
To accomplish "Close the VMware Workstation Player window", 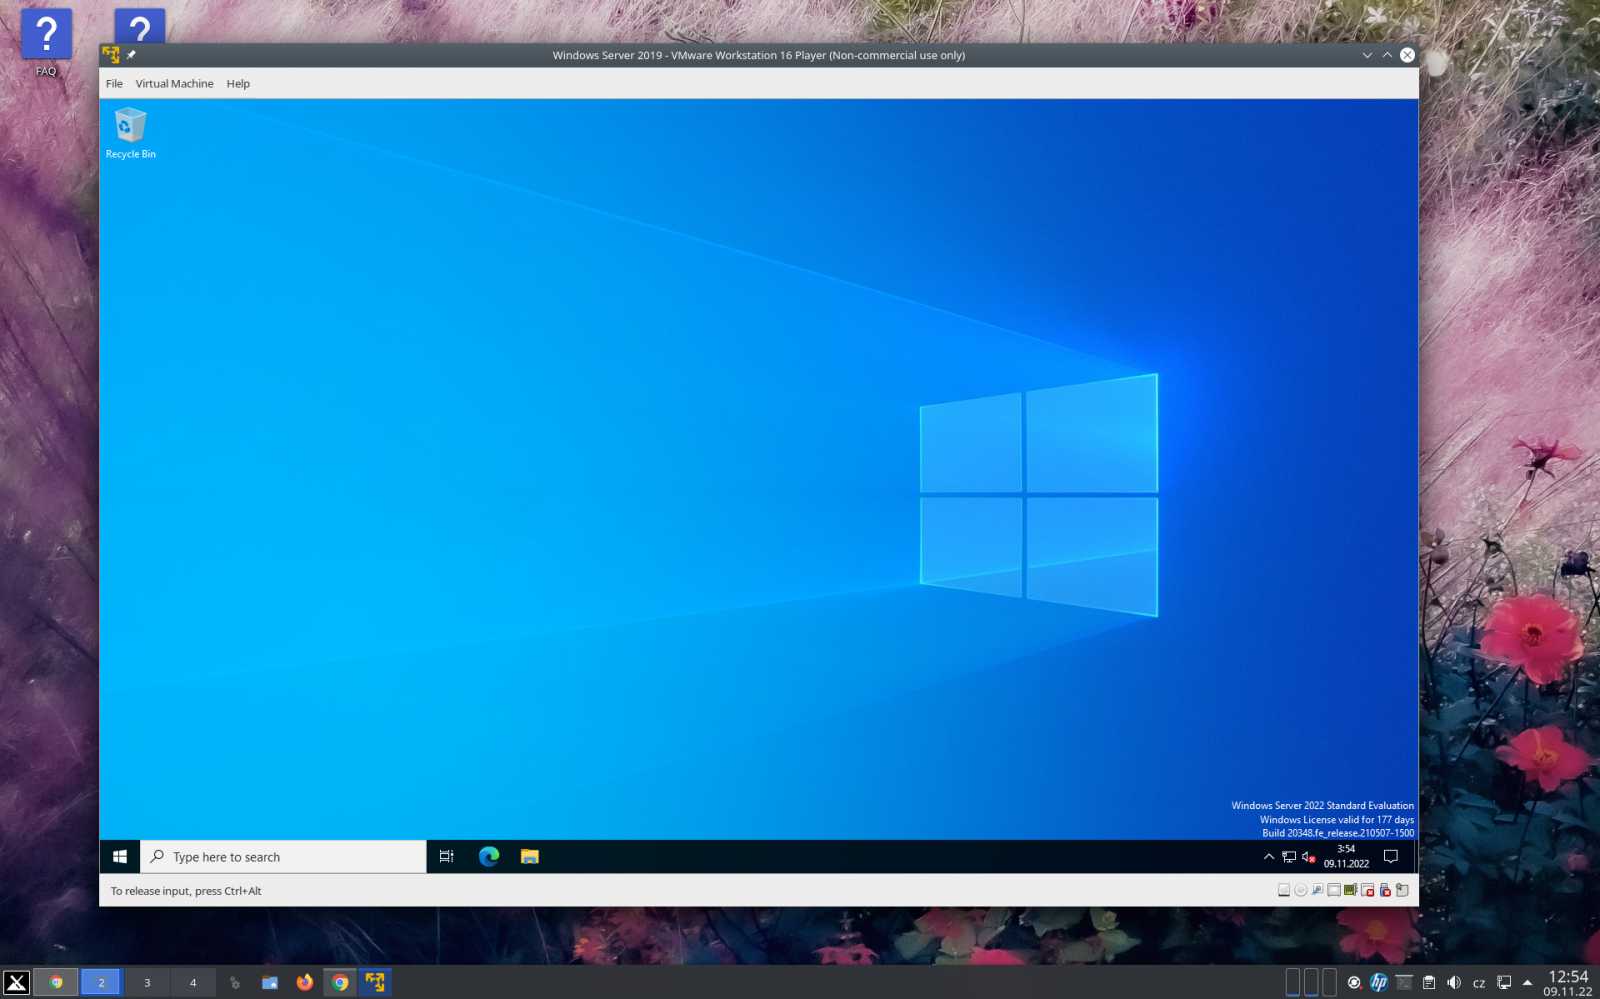I will [1407, 55].
